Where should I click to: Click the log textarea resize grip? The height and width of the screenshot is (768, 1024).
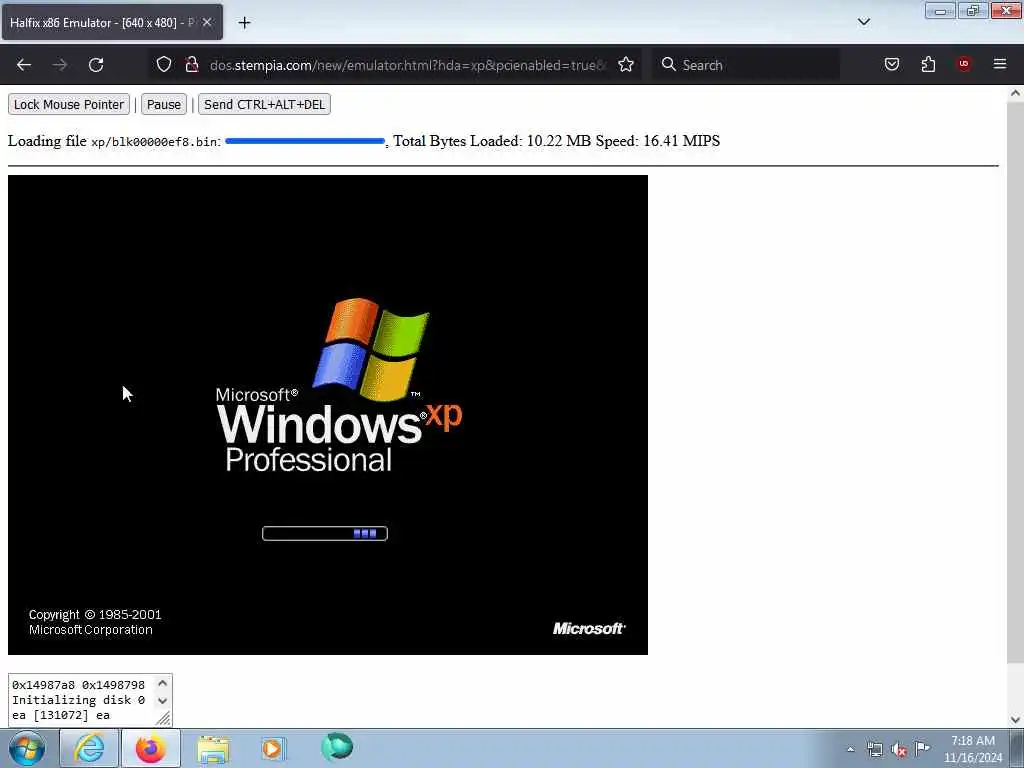pos(164,718)
